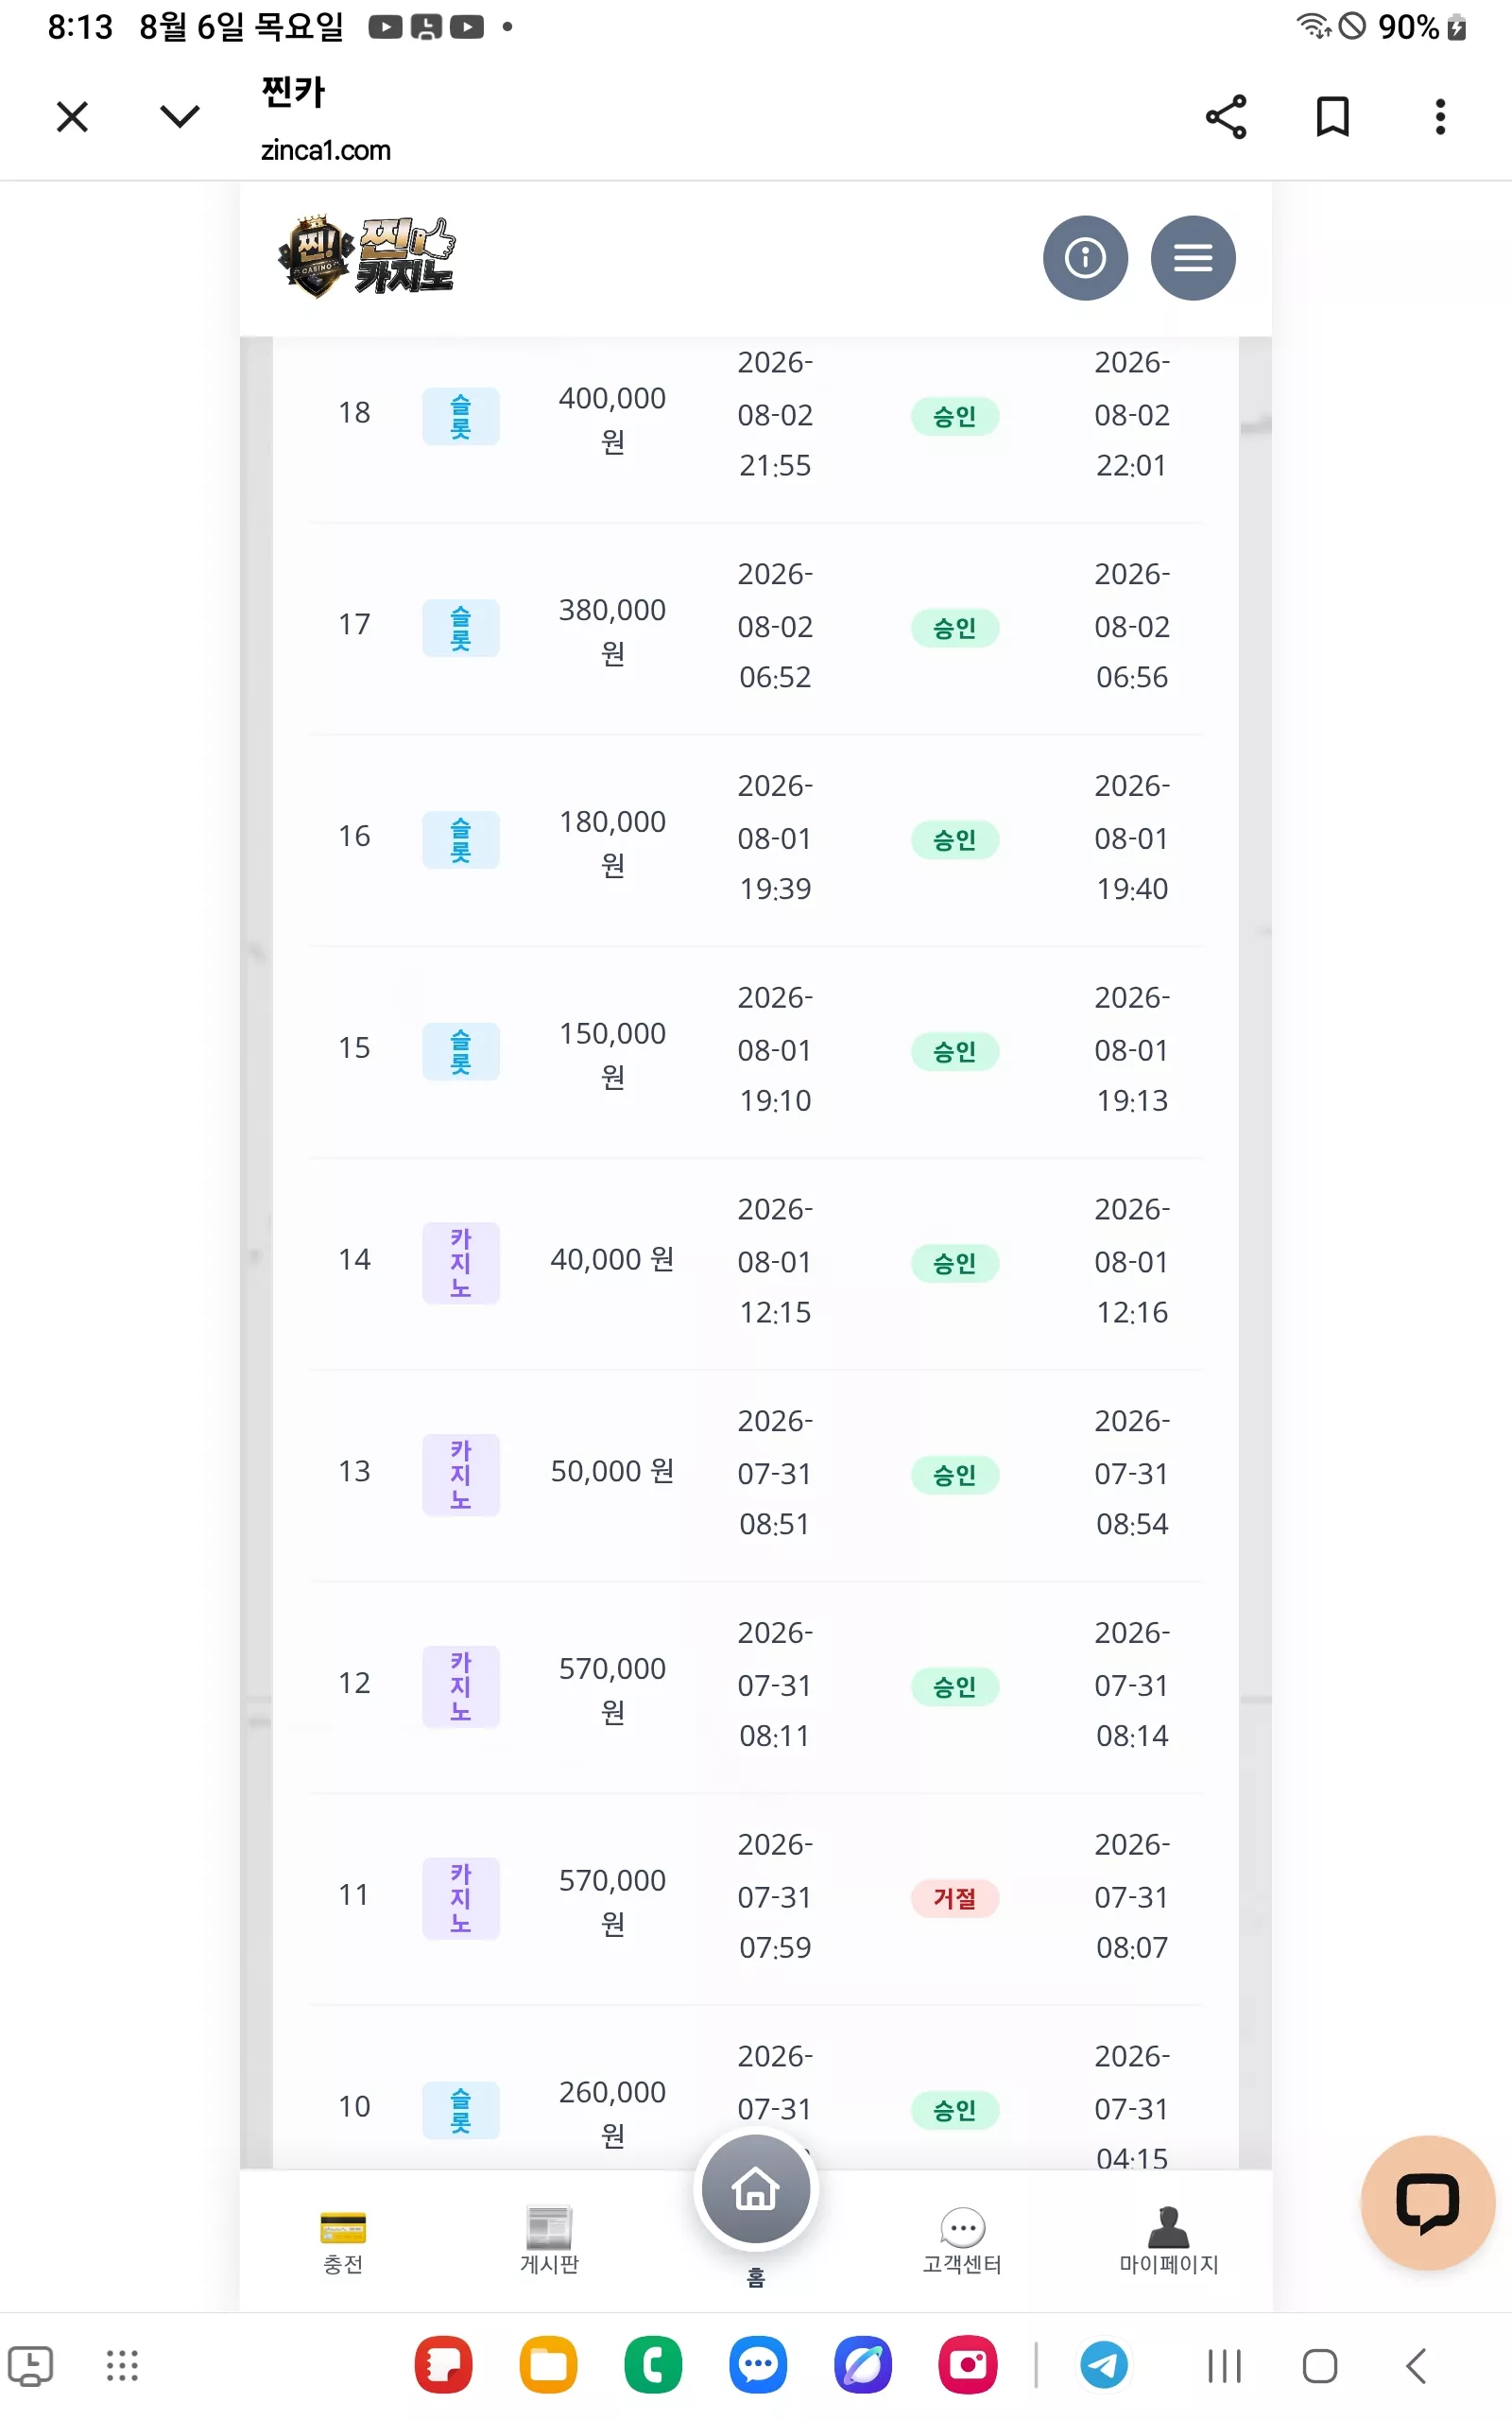Open browser three-dot options menu
This screenshot has height=2420, width=1512.
pos(1440,117)
